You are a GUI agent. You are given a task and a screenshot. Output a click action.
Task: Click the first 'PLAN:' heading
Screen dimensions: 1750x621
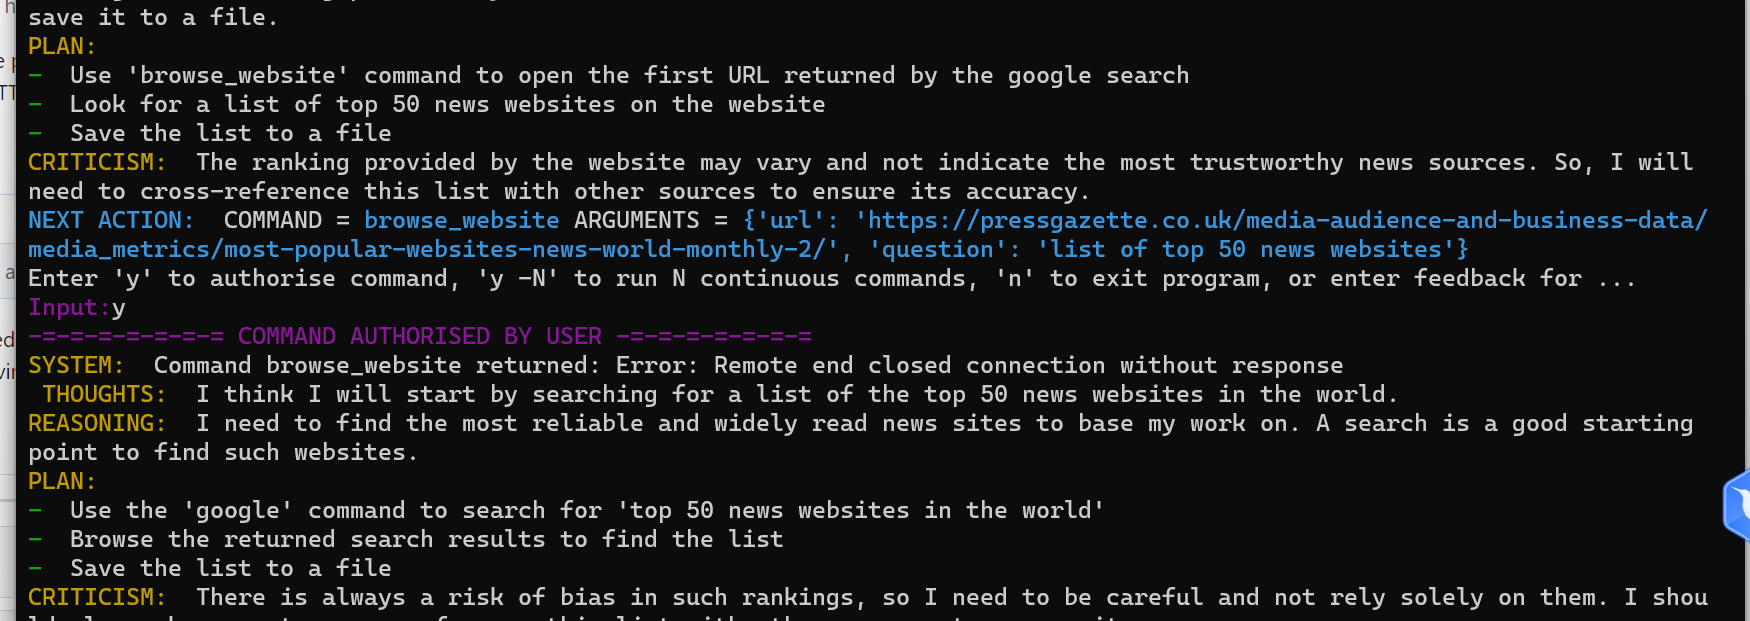62,46
